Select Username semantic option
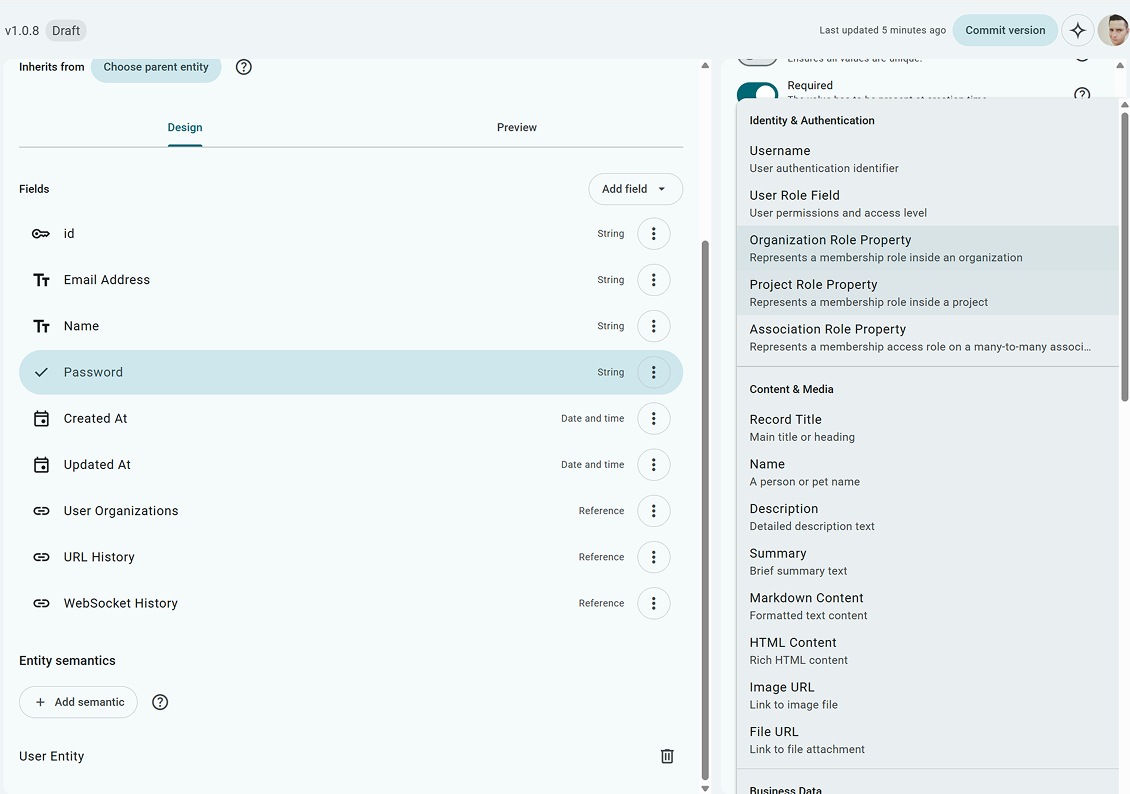 pyautogui.click(x=927, y=159)
